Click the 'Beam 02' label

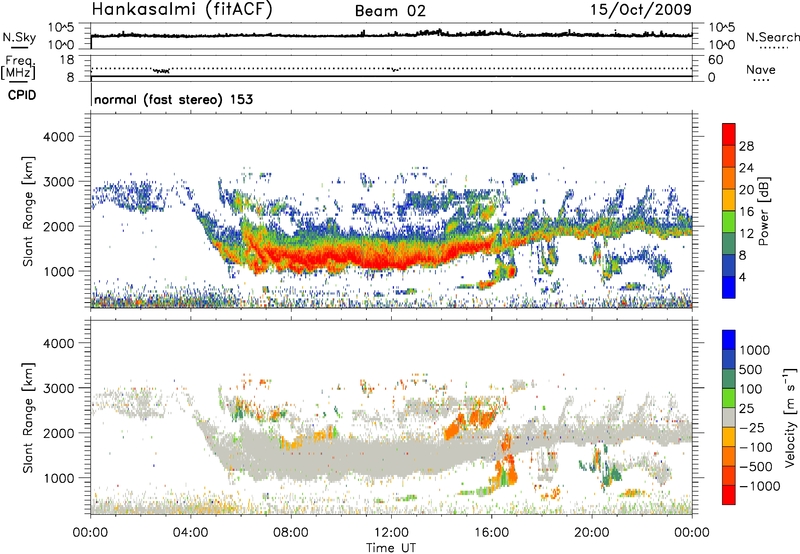click(x=390, y=11)
